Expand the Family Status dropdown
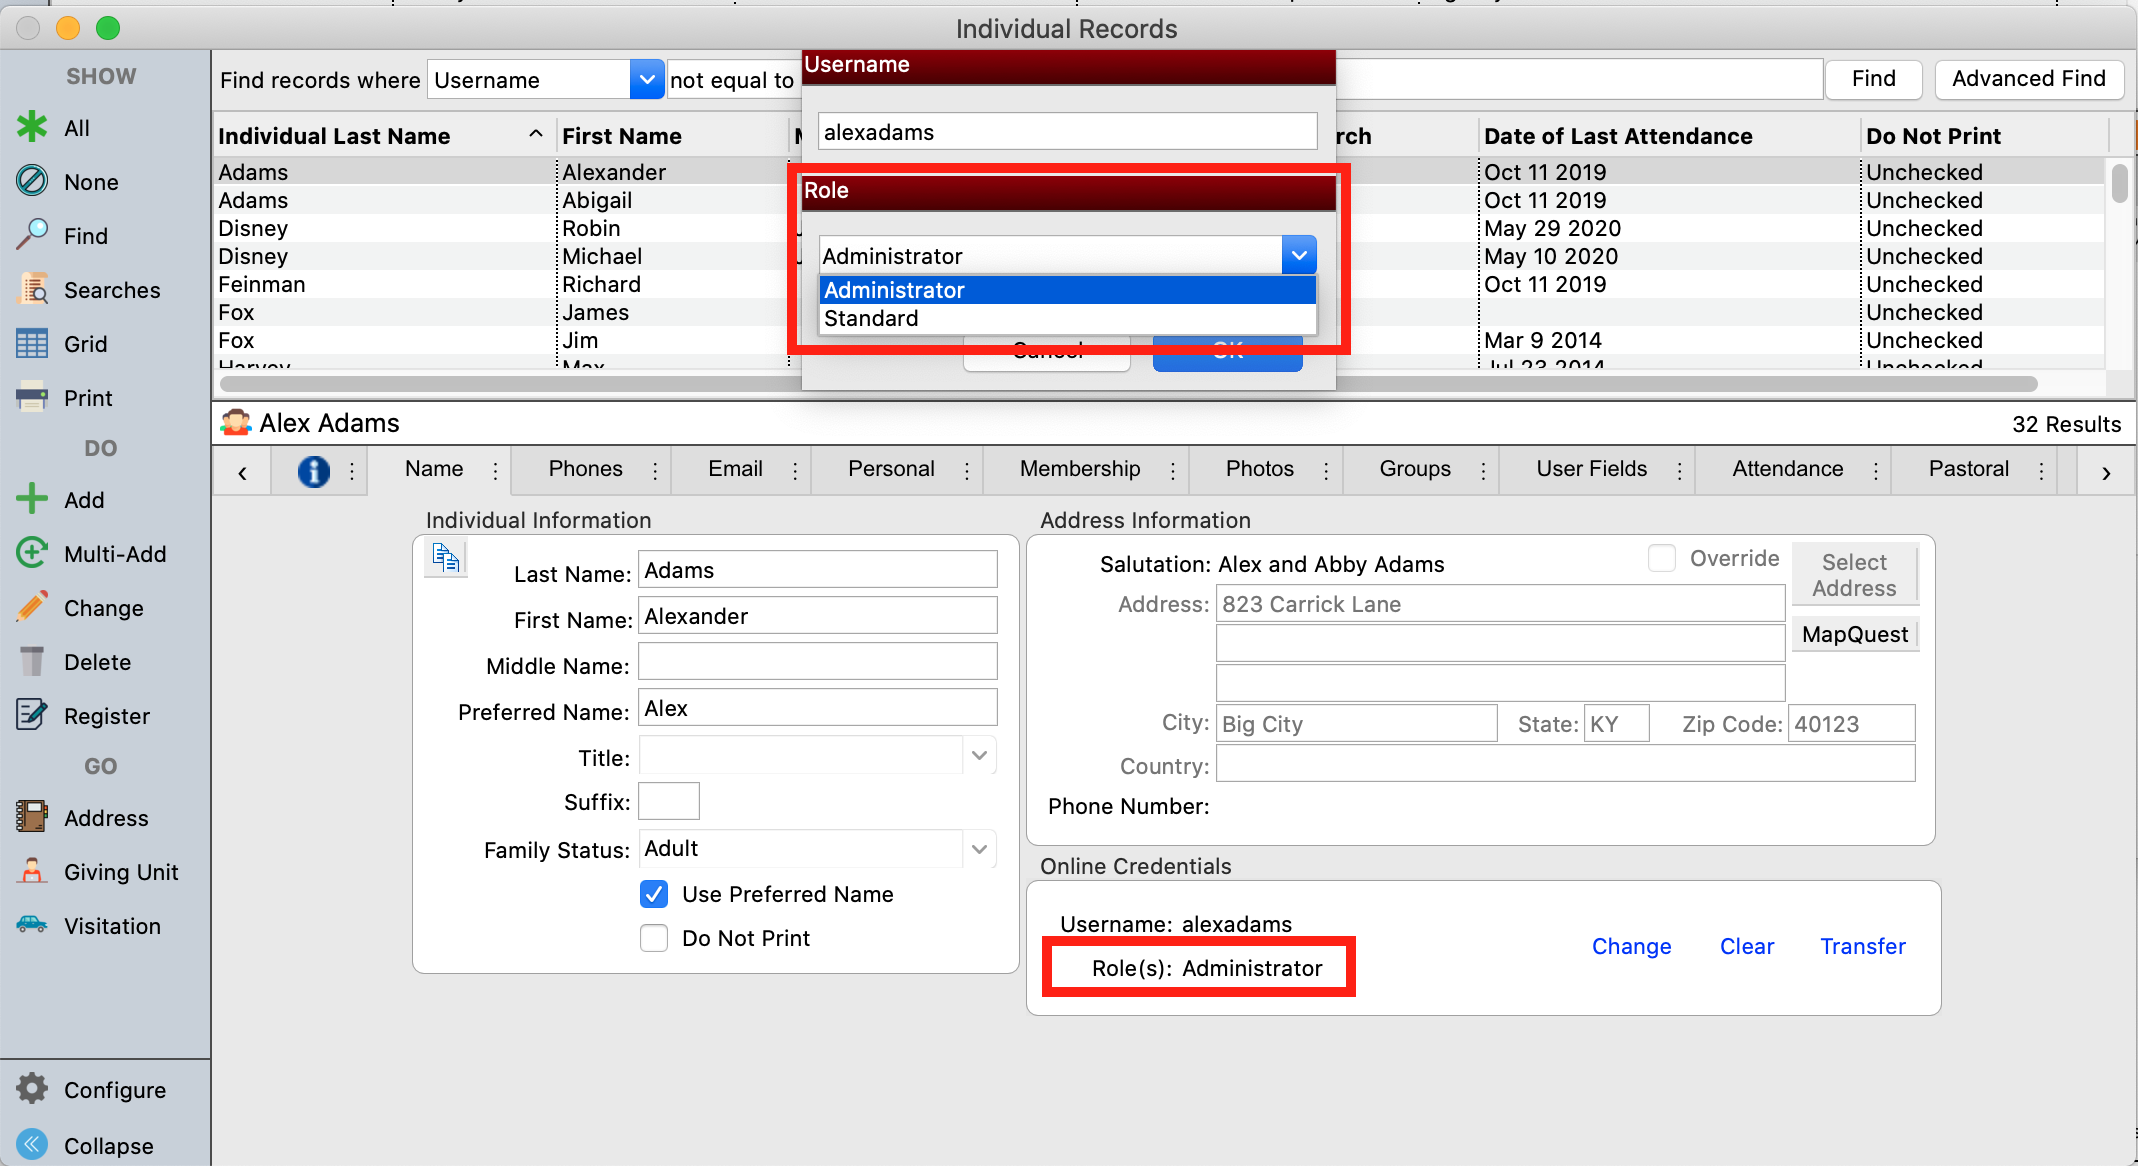 (x=979, y=849)
